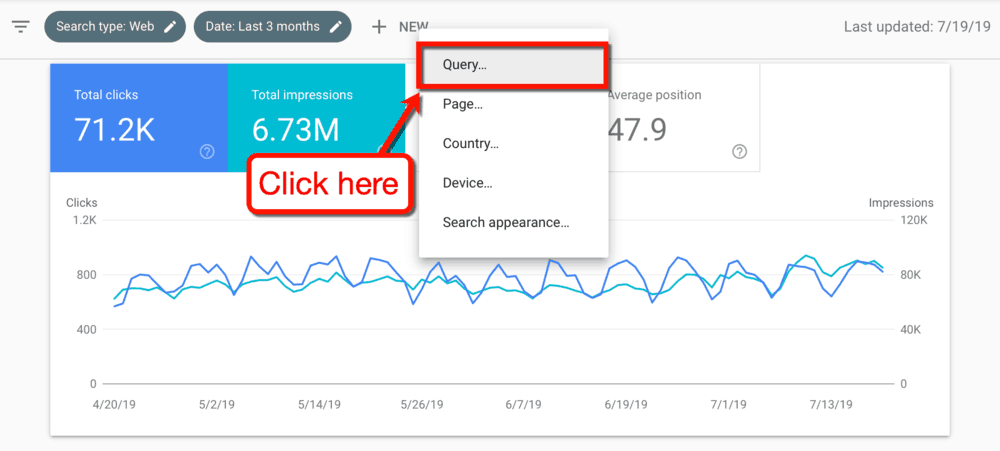Screen dimensions: 1000x451
Task: Click the plus icon beside NEW
Action: click(379, 27)
